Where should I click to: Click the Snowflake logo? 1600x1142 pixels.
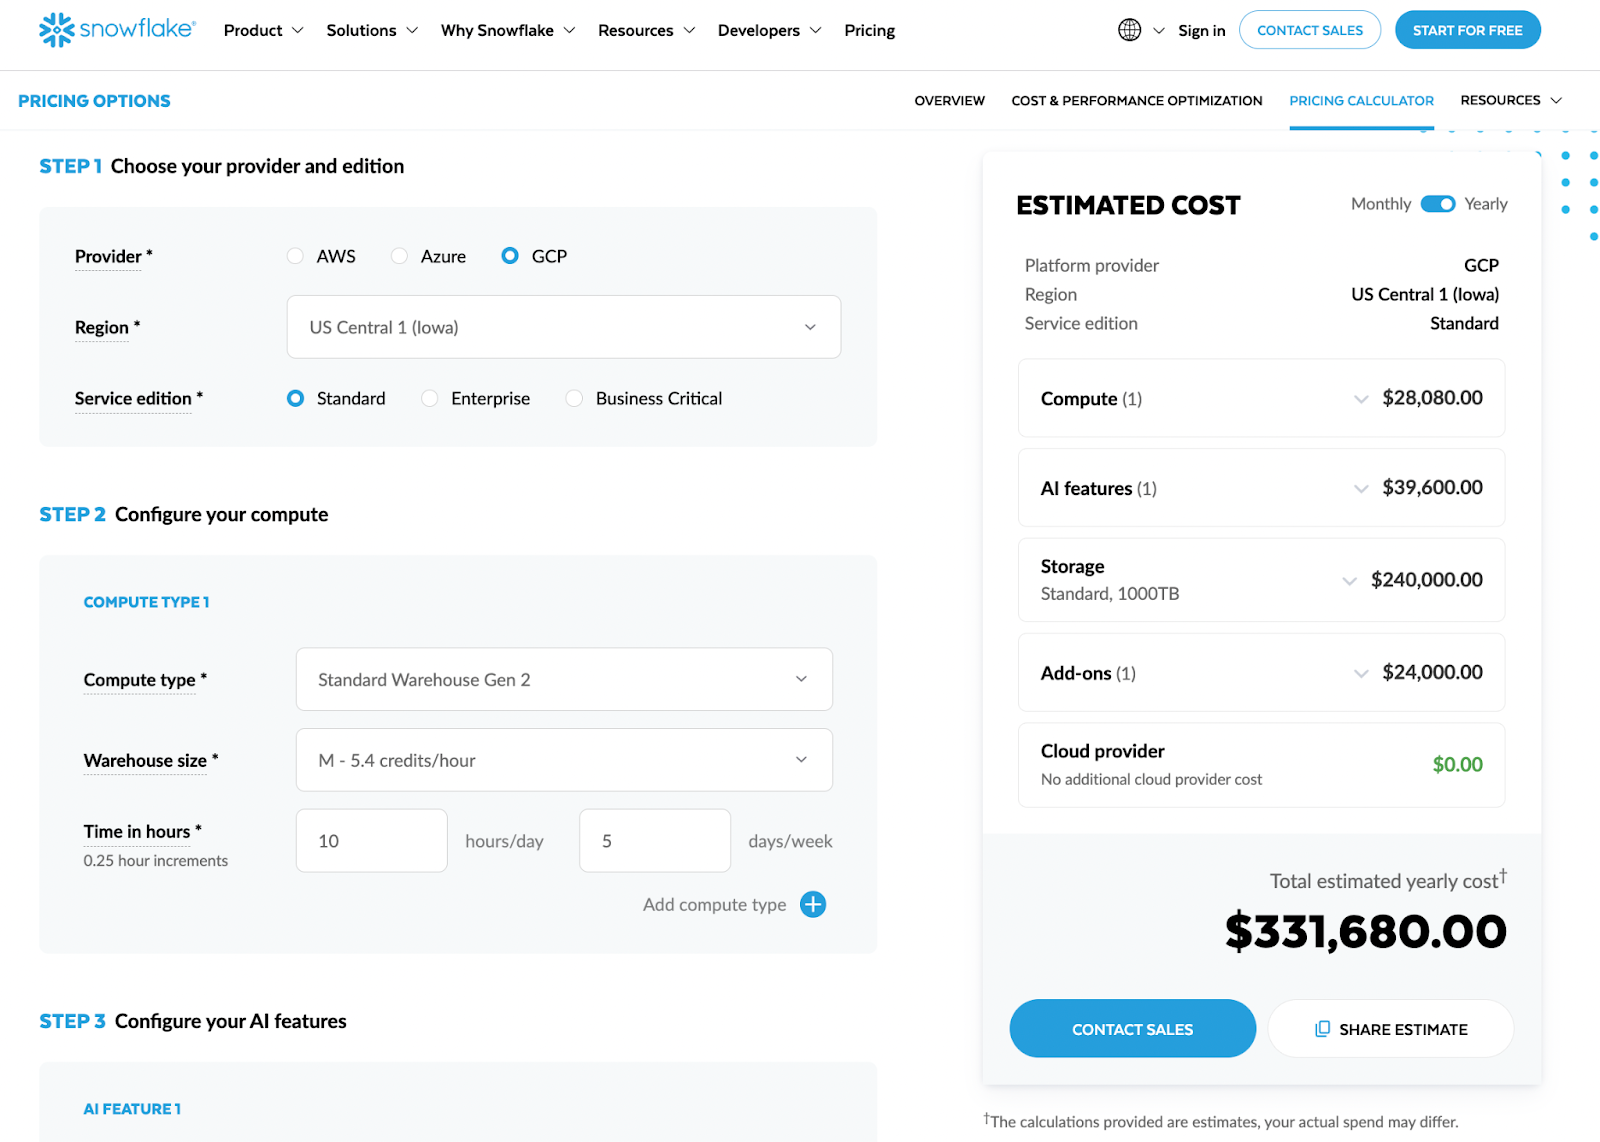117,30
